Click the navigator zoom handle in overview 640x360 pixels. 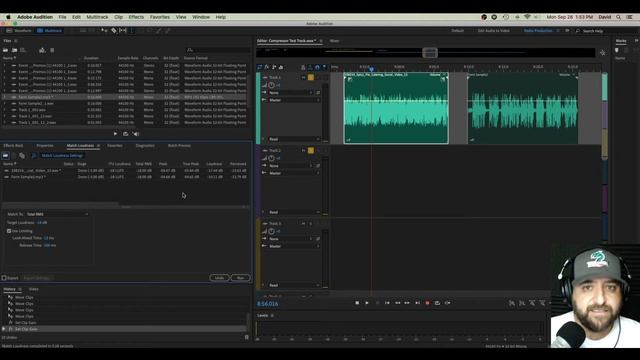tap(430, 52)
